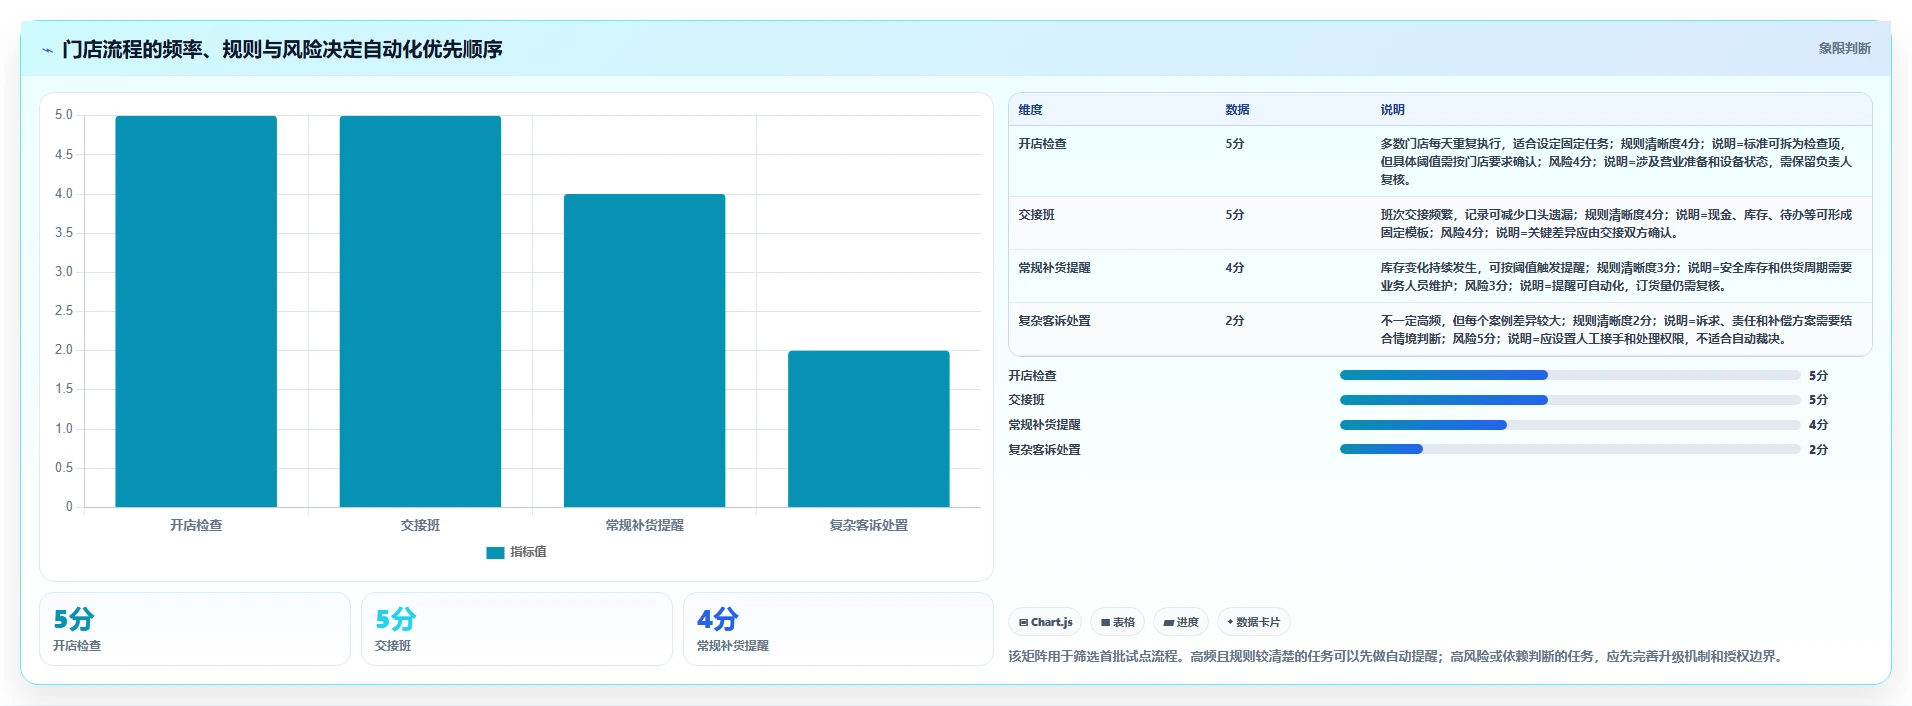Click the 说明 column header

[x=1392, y=110]
